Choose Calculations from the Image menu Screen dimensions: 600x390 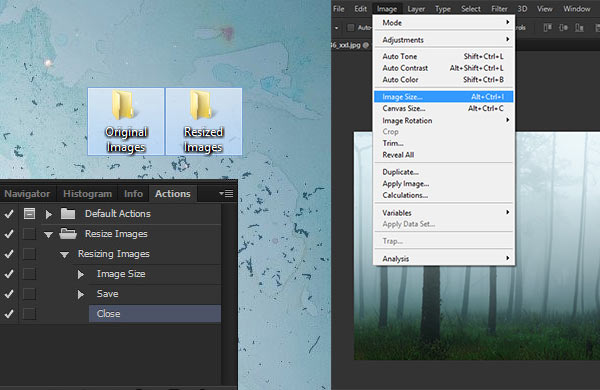pyautogui.click(x=444, y=195)
